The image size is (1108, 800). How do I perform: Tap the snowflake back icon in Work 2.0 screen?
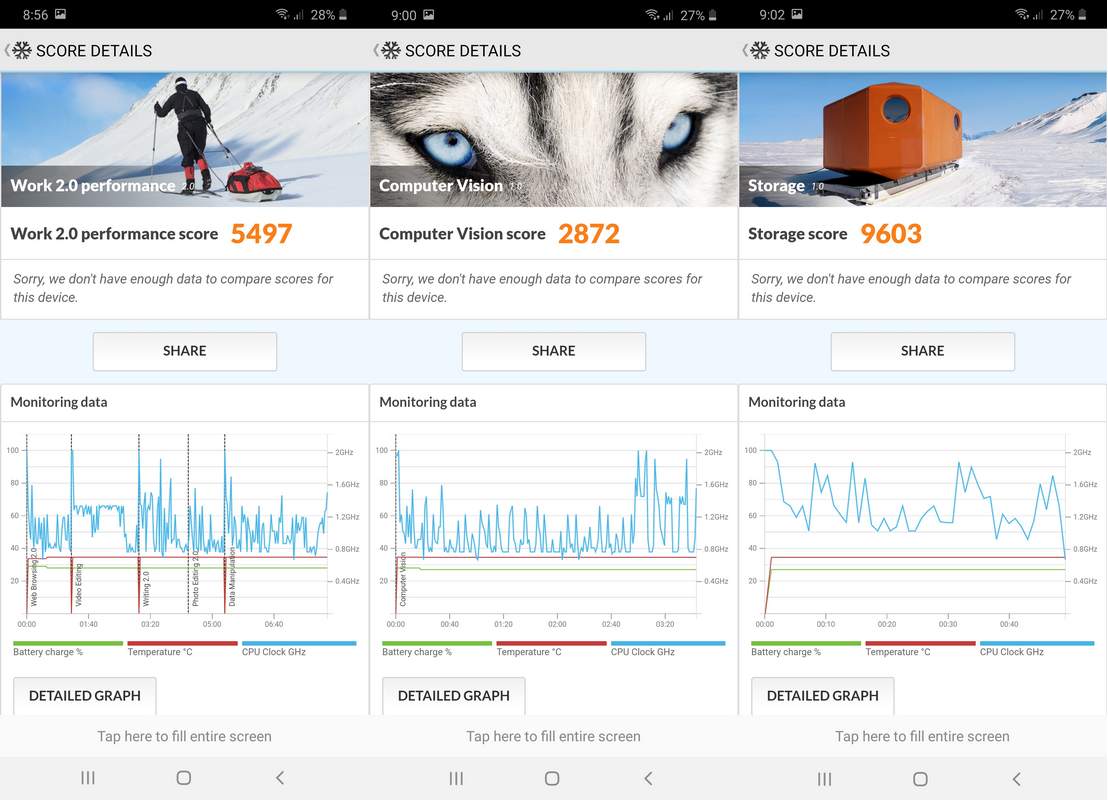19,51
